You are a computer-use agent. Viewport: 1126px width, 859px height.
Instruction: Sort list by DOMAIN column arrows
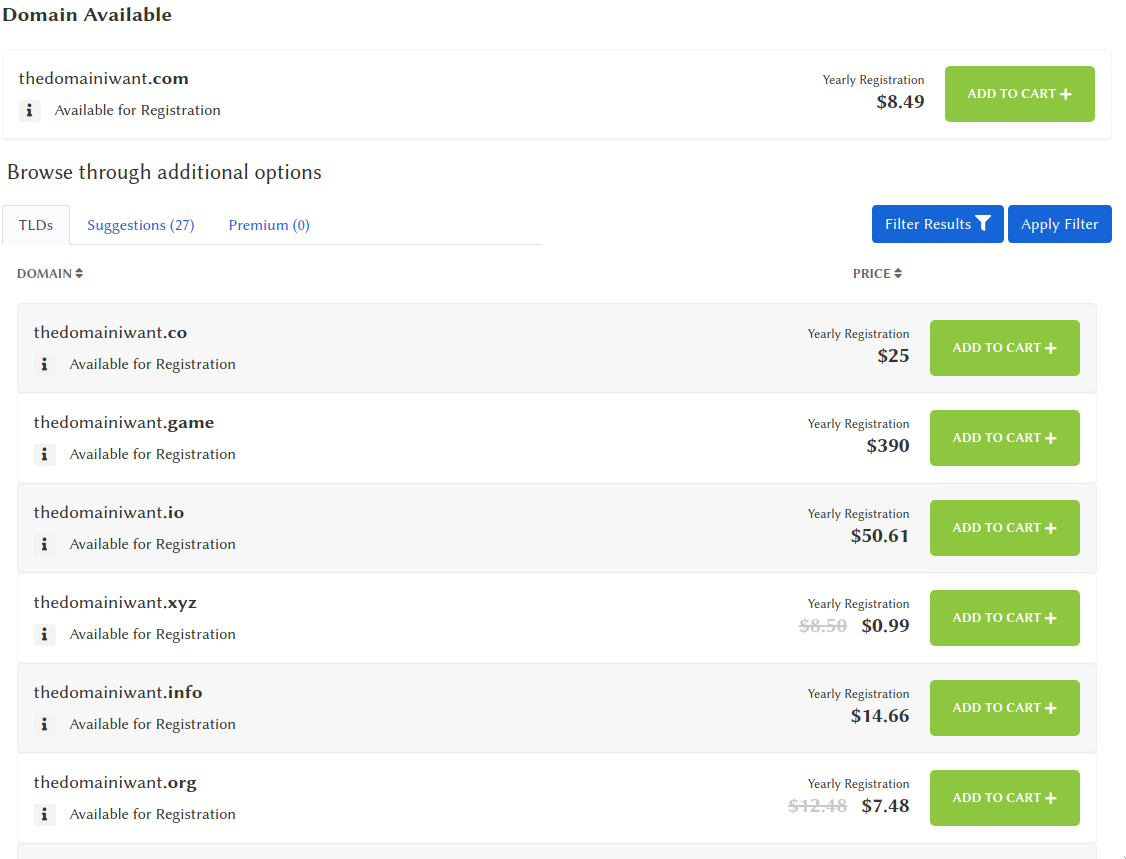(79, 274)
